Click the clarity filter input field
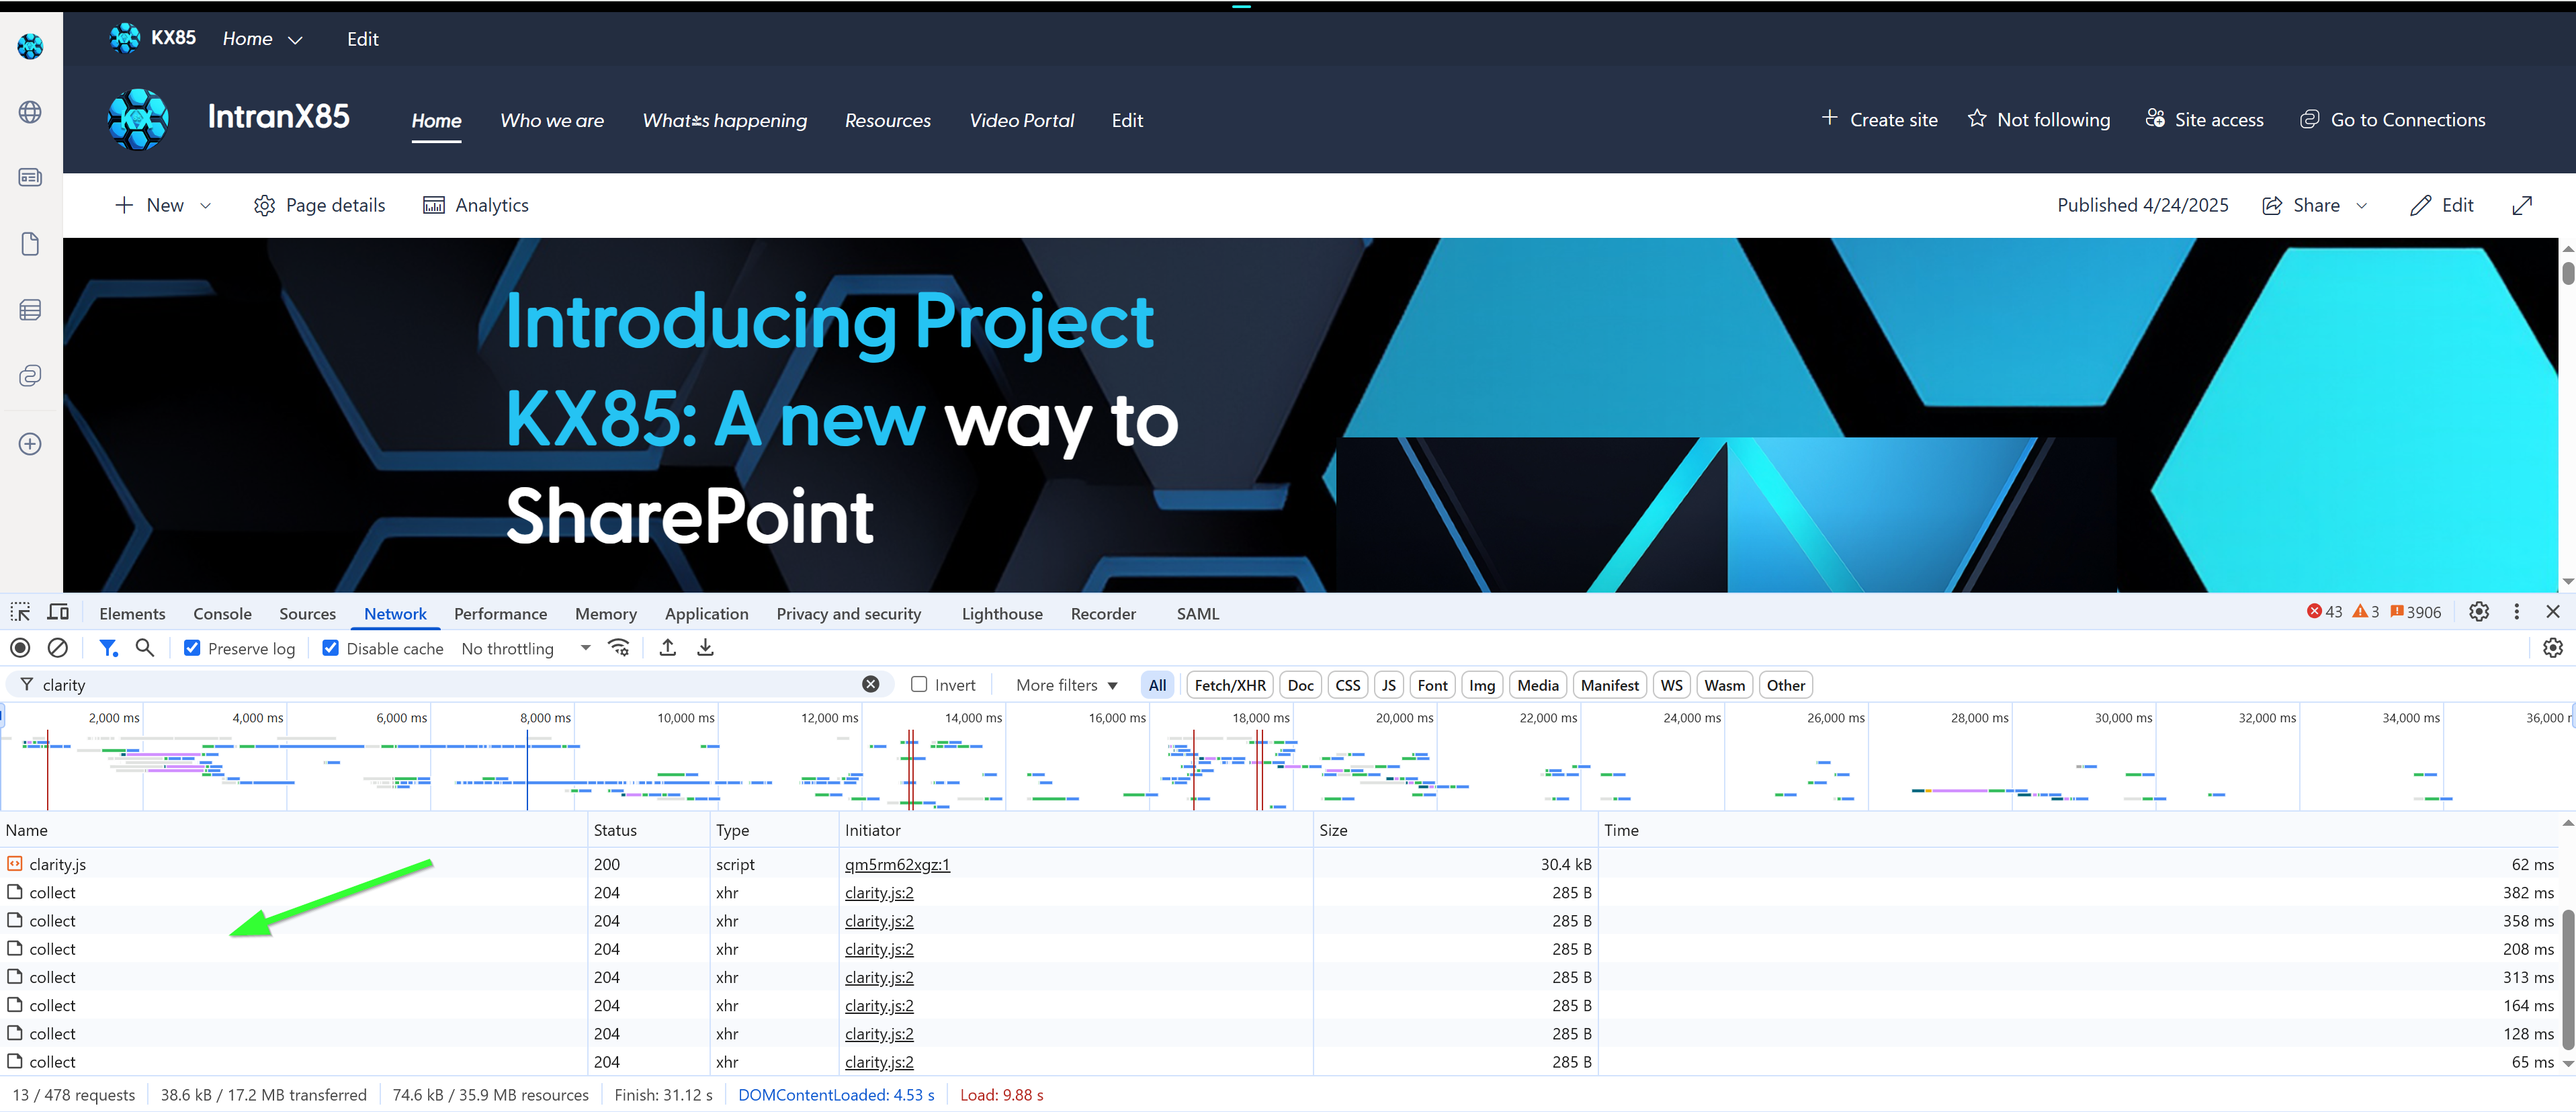The height and width of the screenshot is (1112, 2576). 450,684
